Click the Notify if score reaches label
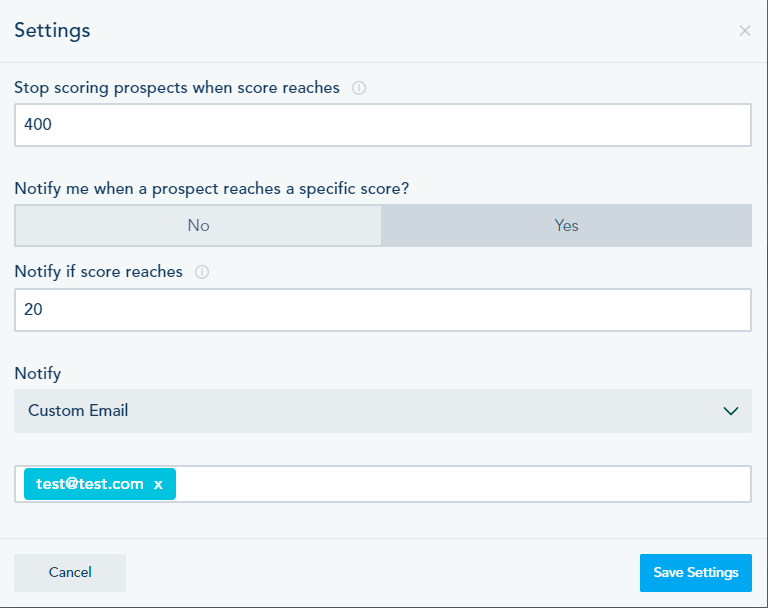 98,272
